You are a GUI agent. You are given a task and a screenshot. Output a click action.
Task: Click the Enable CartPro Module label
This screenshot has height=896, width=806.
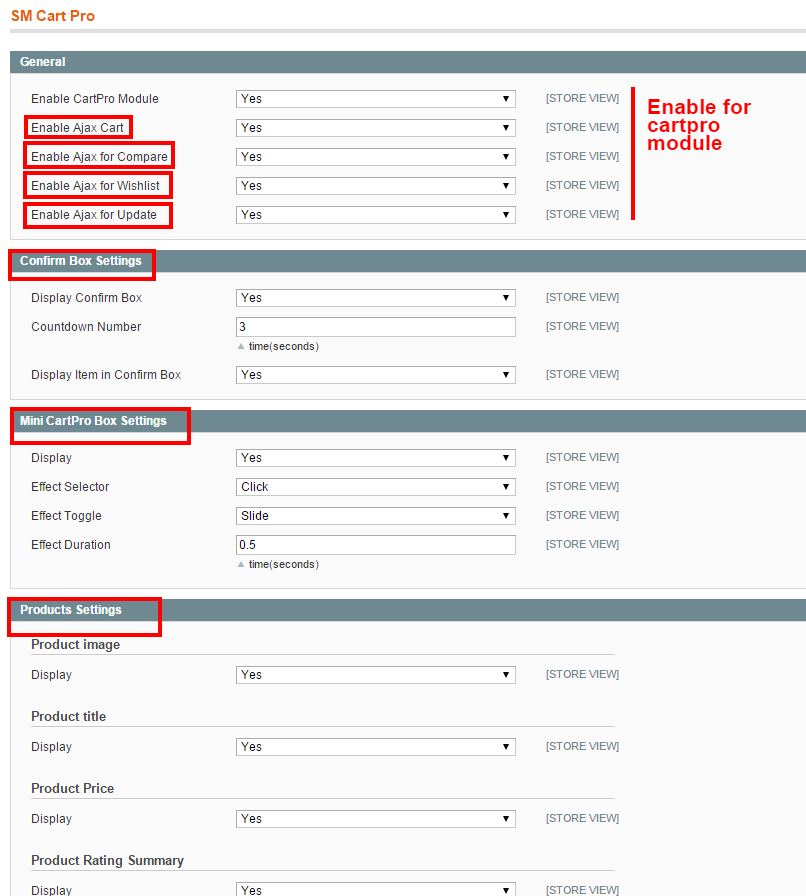(95, 99)
